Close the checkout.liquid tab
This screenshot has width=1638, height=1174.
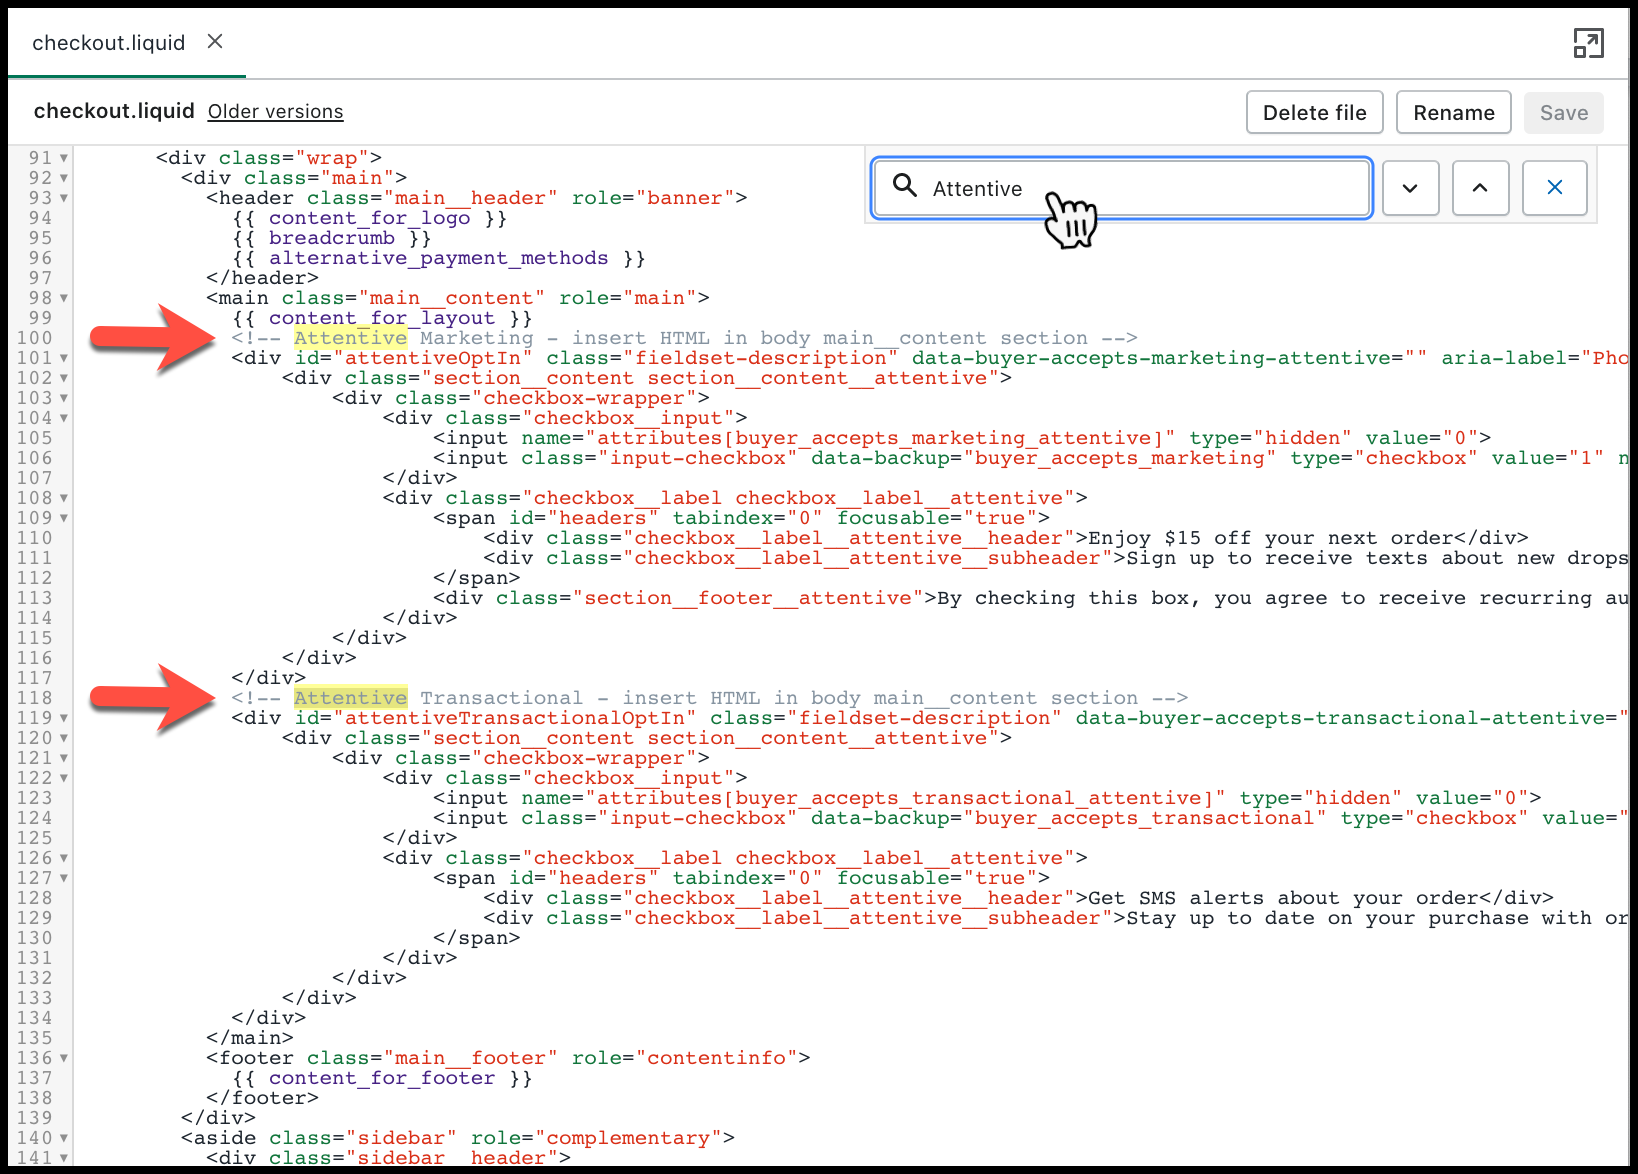pos(215,42)
